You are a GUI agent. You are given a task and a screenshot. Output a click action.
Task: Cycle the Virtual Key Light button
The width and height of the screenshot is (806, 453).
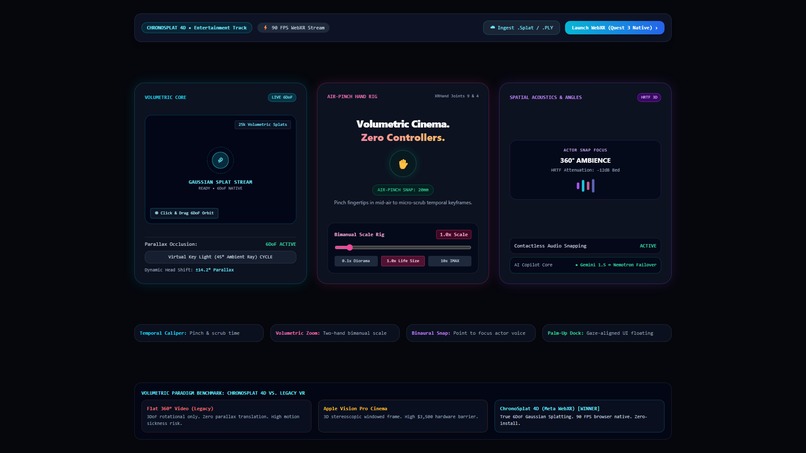click(x=221, y=257)
